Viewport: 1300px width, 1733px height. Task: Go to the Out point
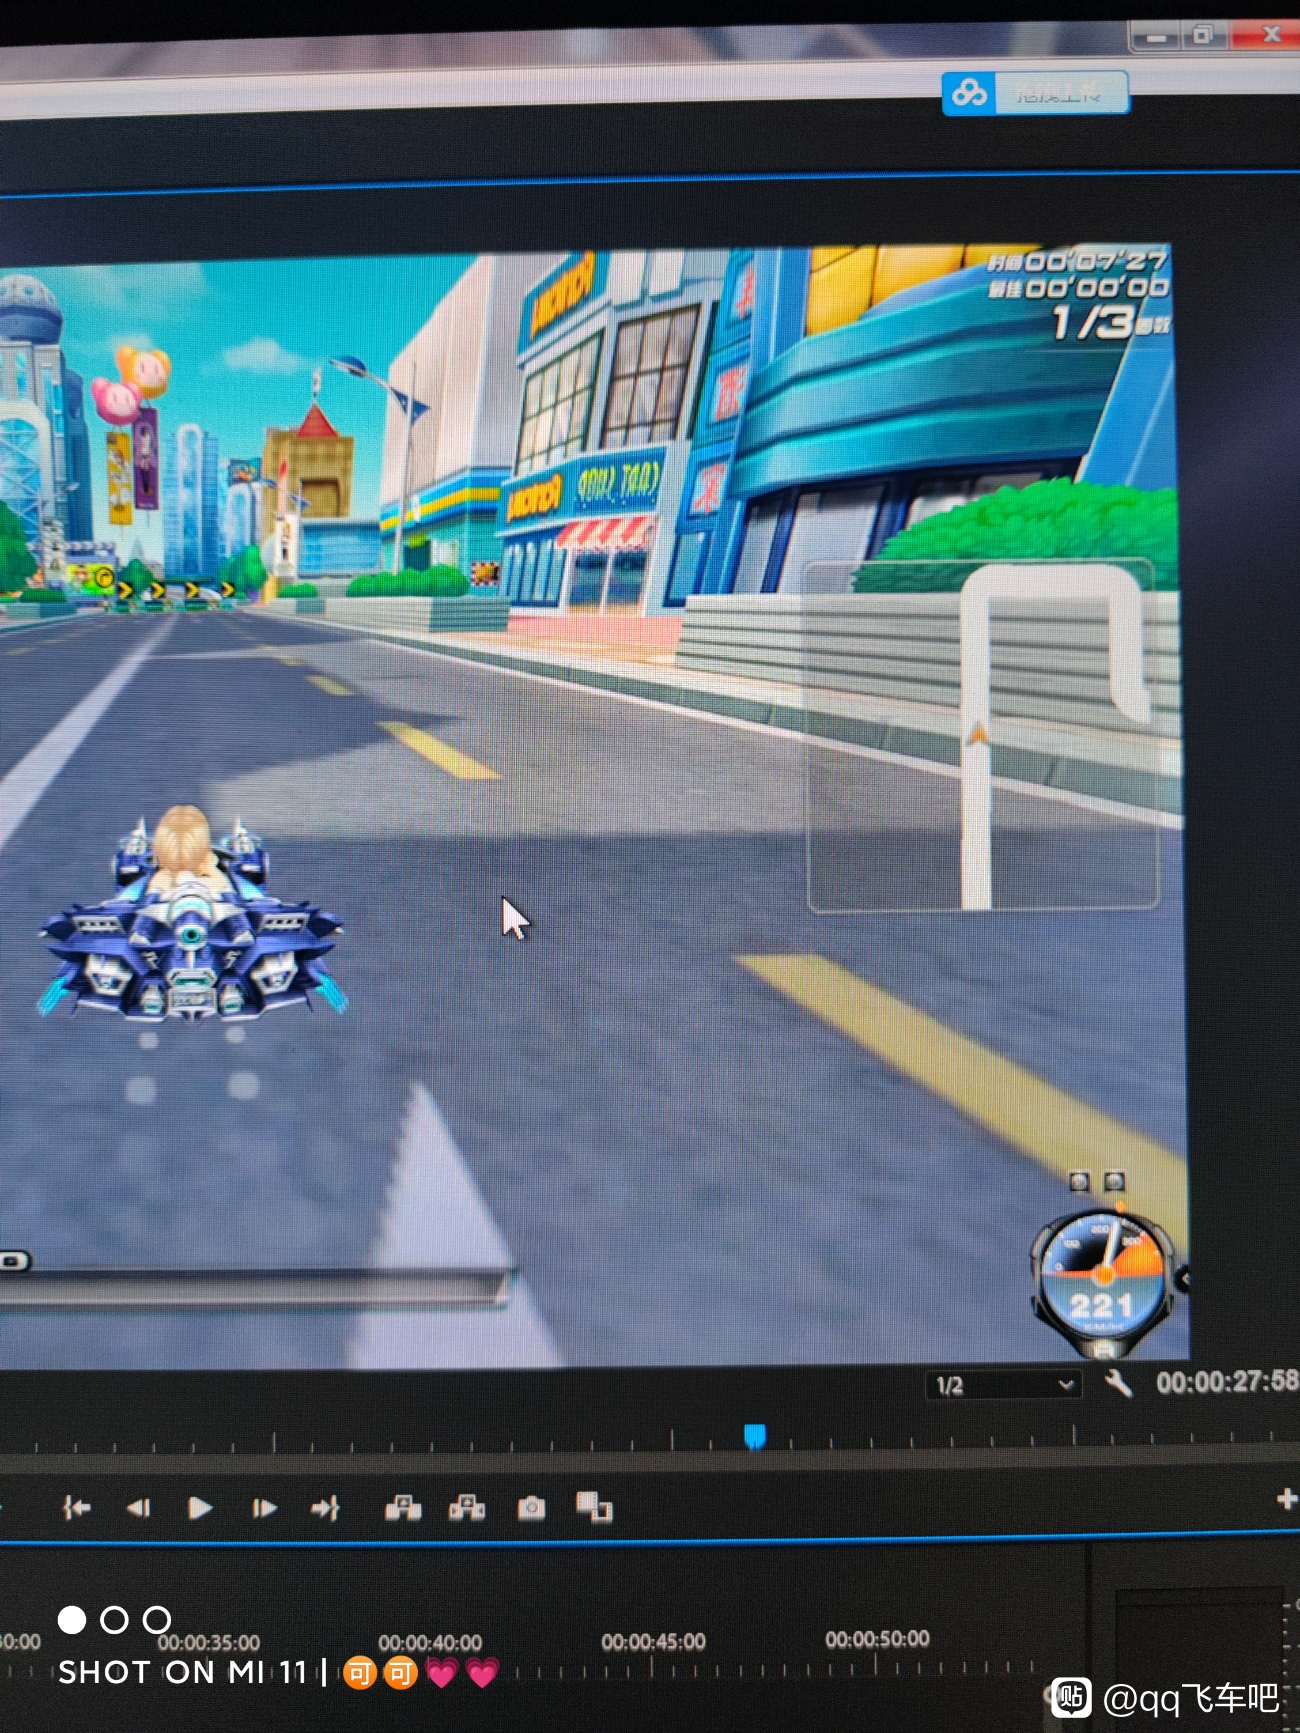pos(326,1507)
